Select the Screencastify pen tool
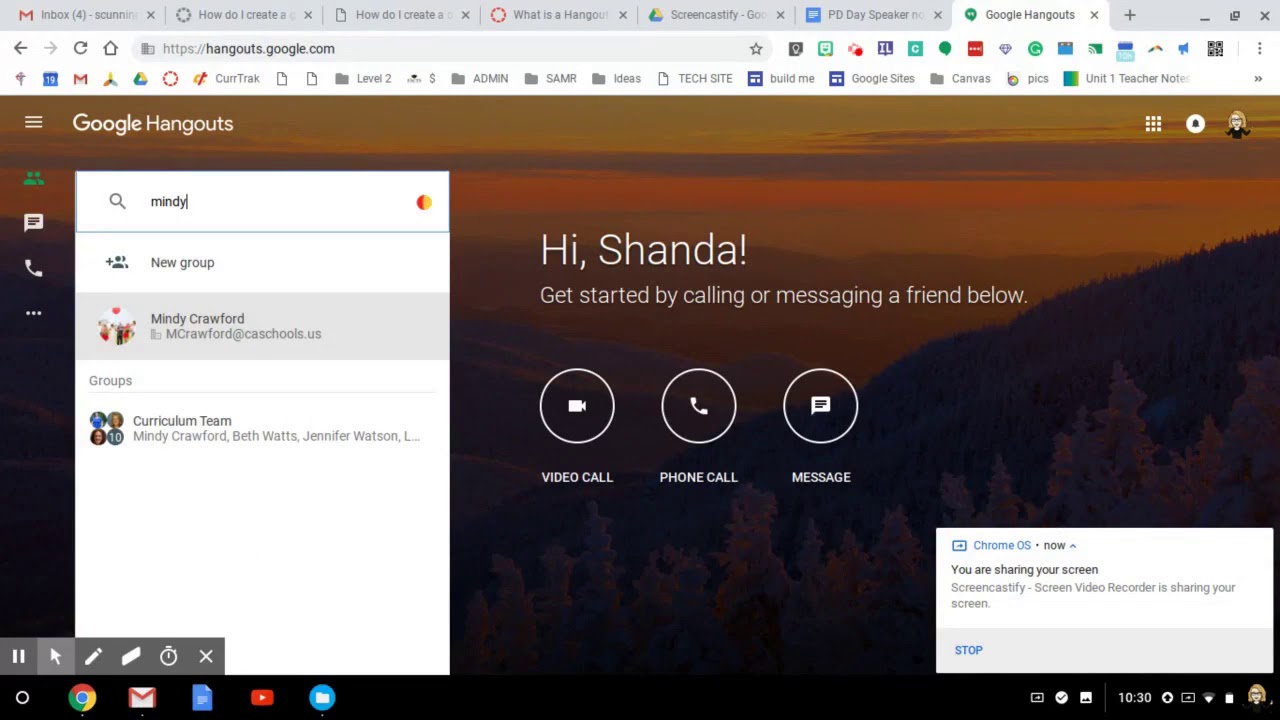The height and width of the screenshot is (720, 1280). (x=93, y=656)
